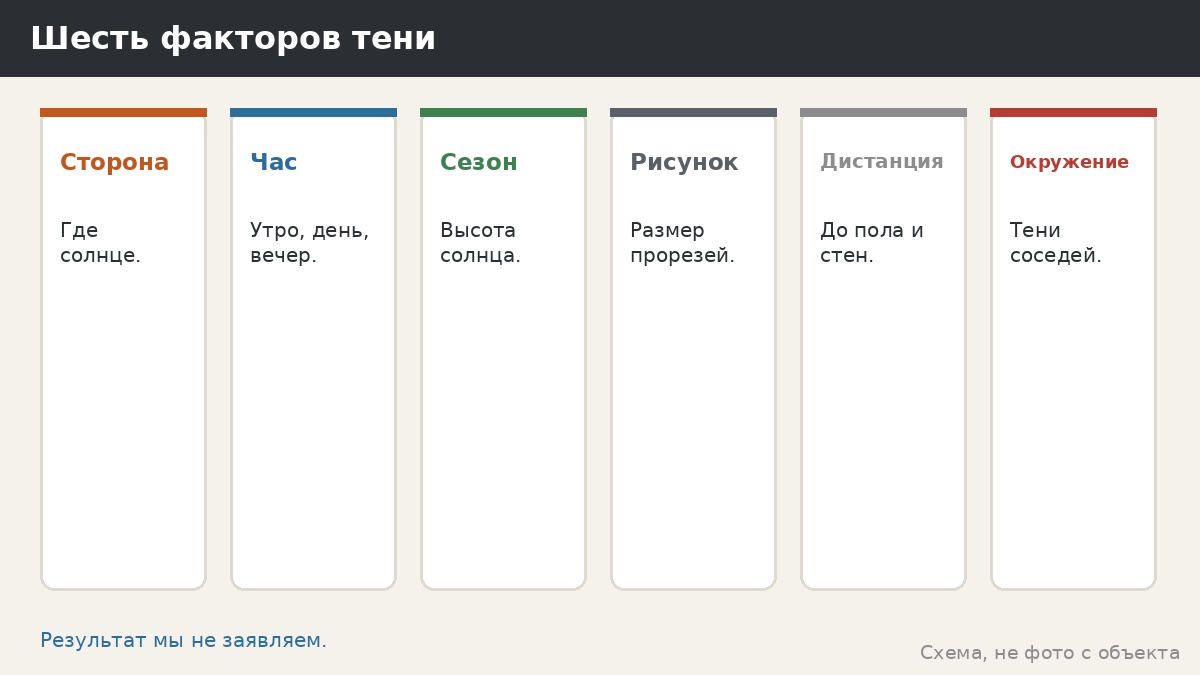Select the text 'Тени соседей.'
Viewport: 1200px width, 675px height.
(1055, 243)
